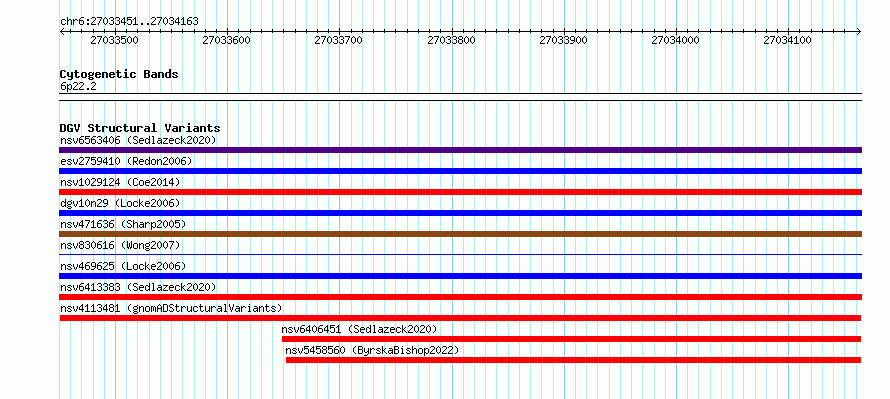The width and height of the screenshot is (890, 399).
Task: Select the red nsv1029124 variant bar
Action: click(x=460, y=192)
